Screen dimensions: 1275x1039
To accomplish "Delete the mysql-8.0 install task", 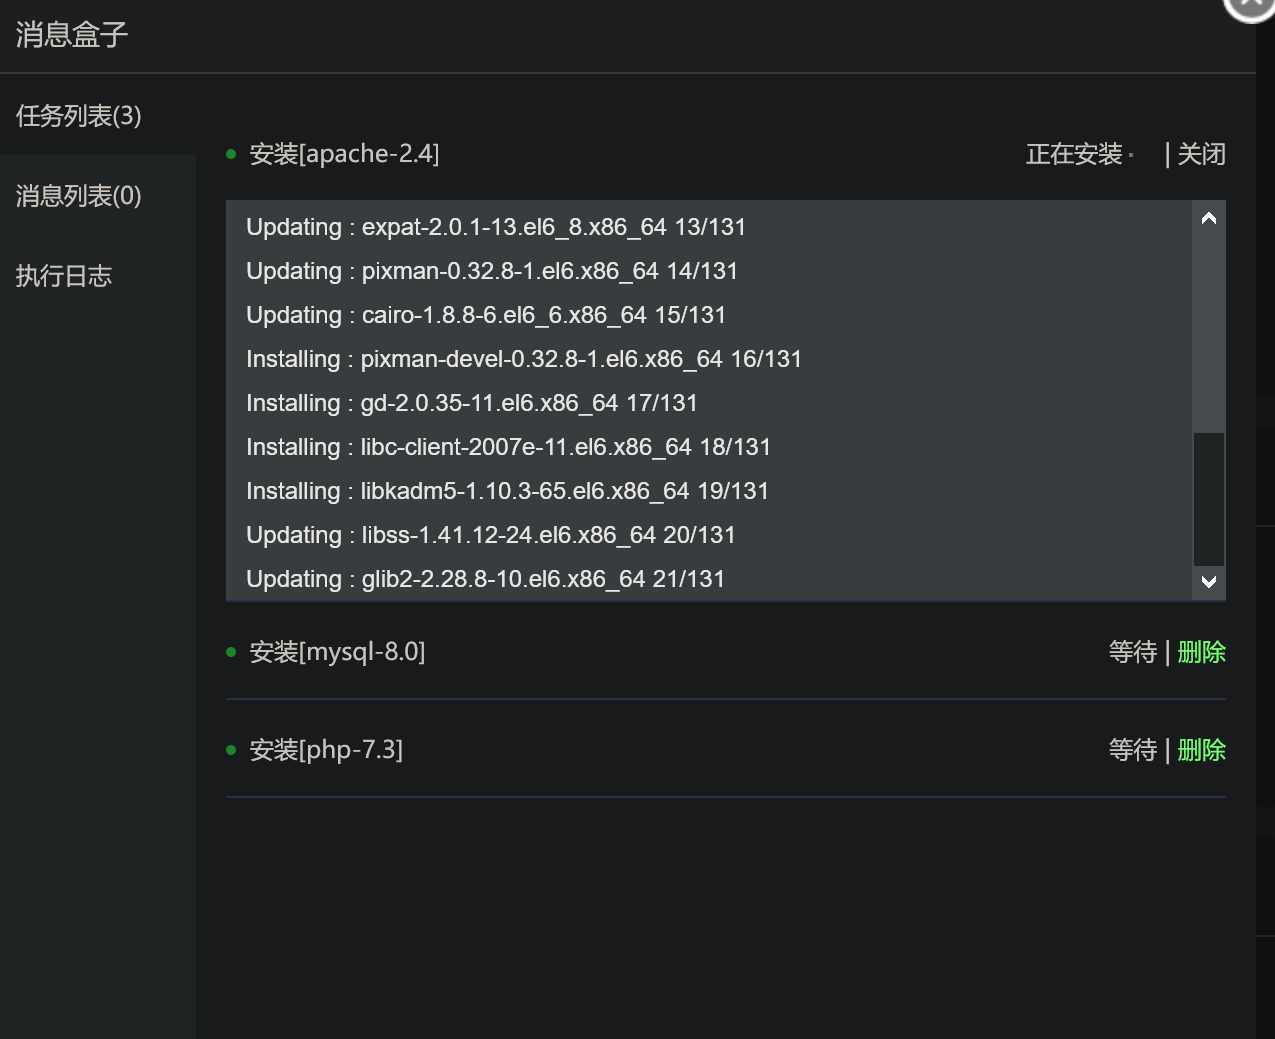I will (x=1201, y=652).
